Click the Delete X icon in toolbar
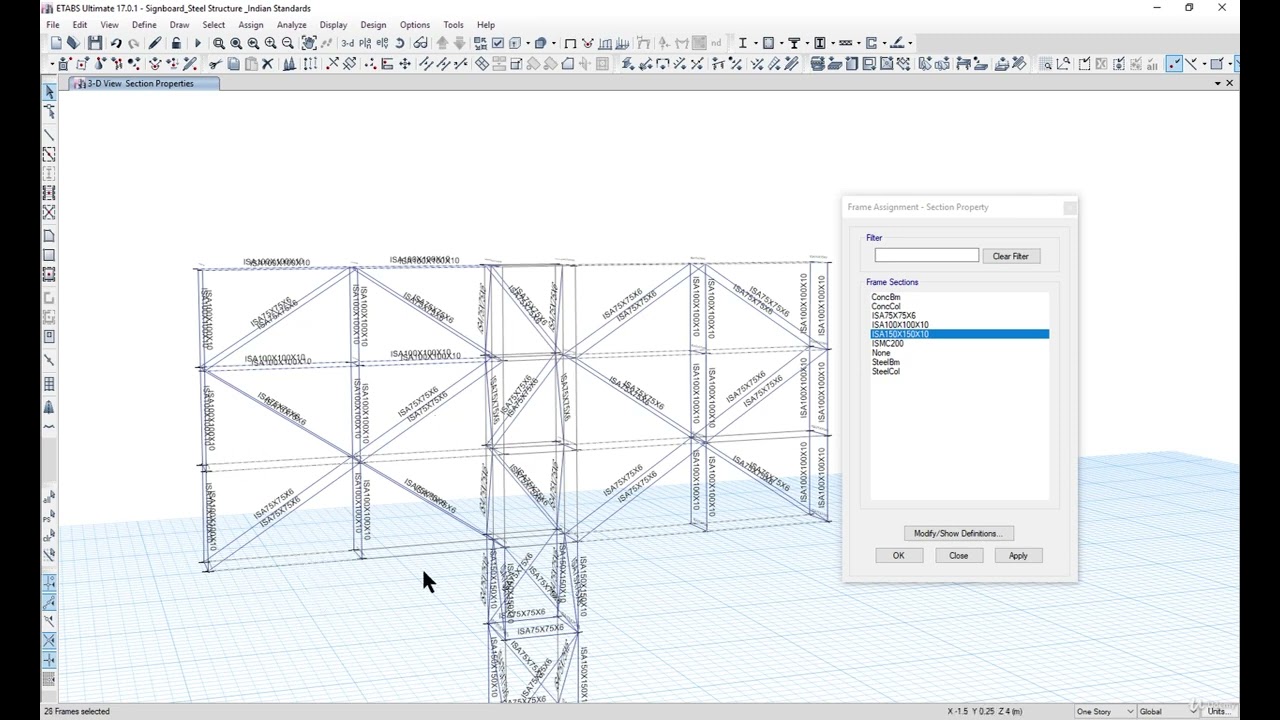This screenshot has width=1280, height=720. pos(267,64)
